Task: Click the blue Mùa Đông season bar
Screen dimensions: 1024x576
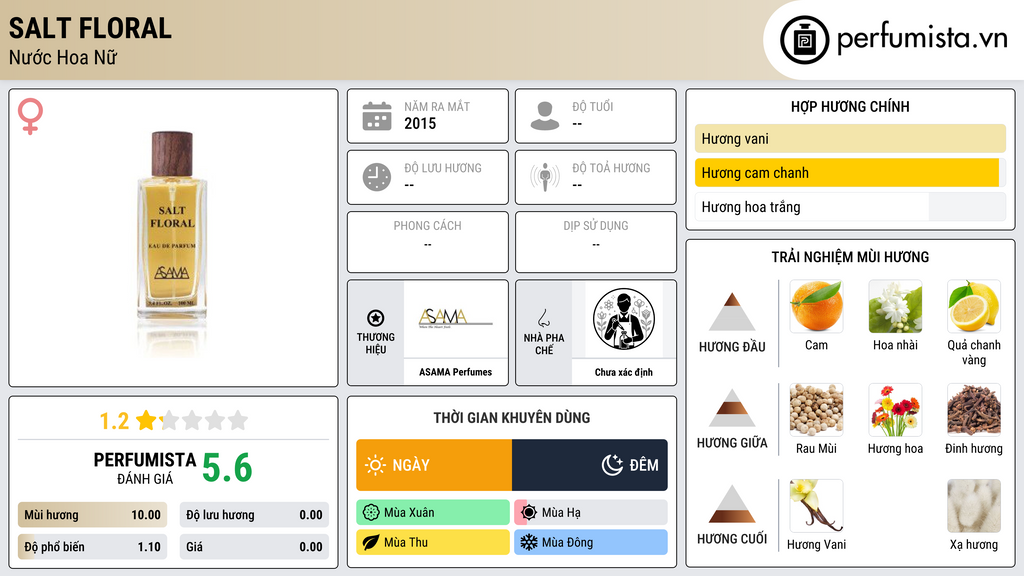Action: (x=591, y=542)
